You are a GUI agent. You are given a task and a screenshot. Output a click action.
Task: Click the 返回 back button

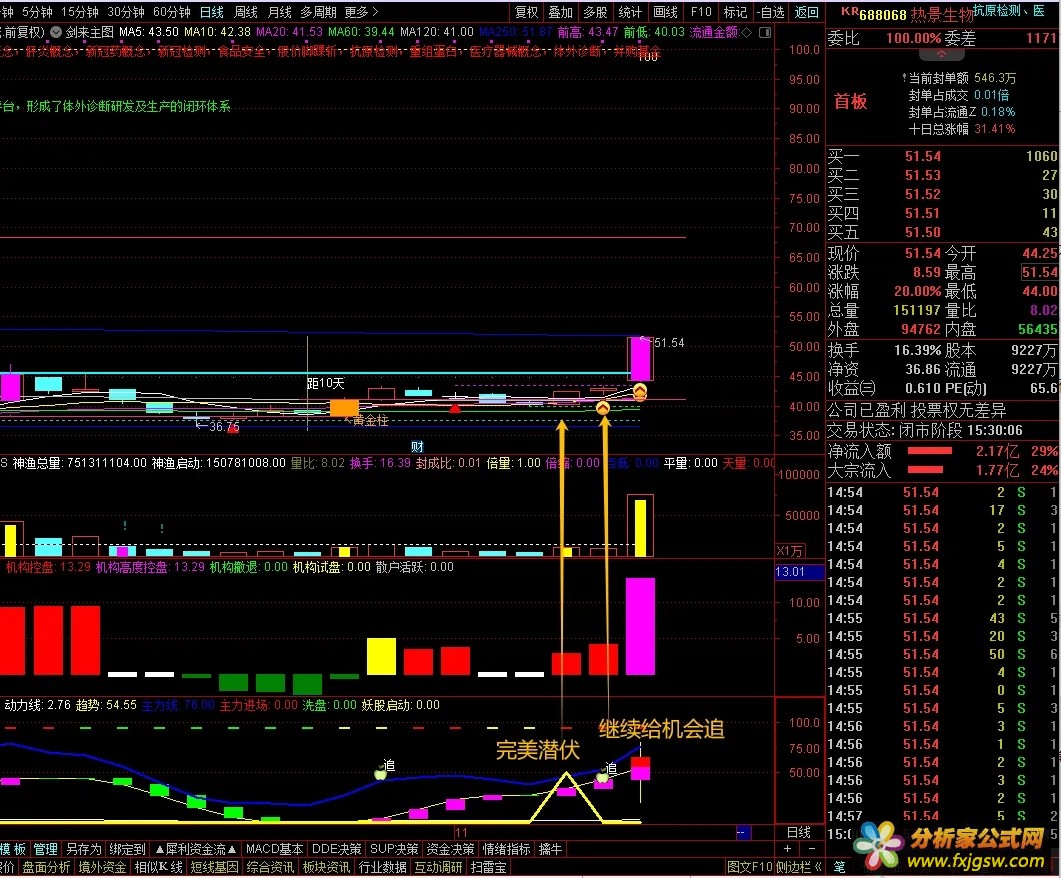[x=807, y=12]
